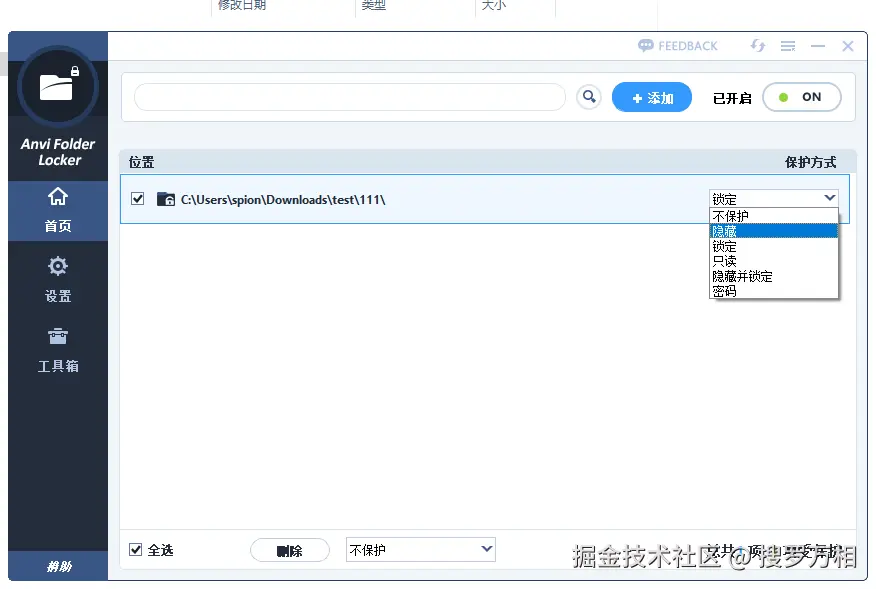Open the 设置 (Settings) page in sidebar
The height and width of the screenshot is (589, 876).
click(x=57, y=280)
